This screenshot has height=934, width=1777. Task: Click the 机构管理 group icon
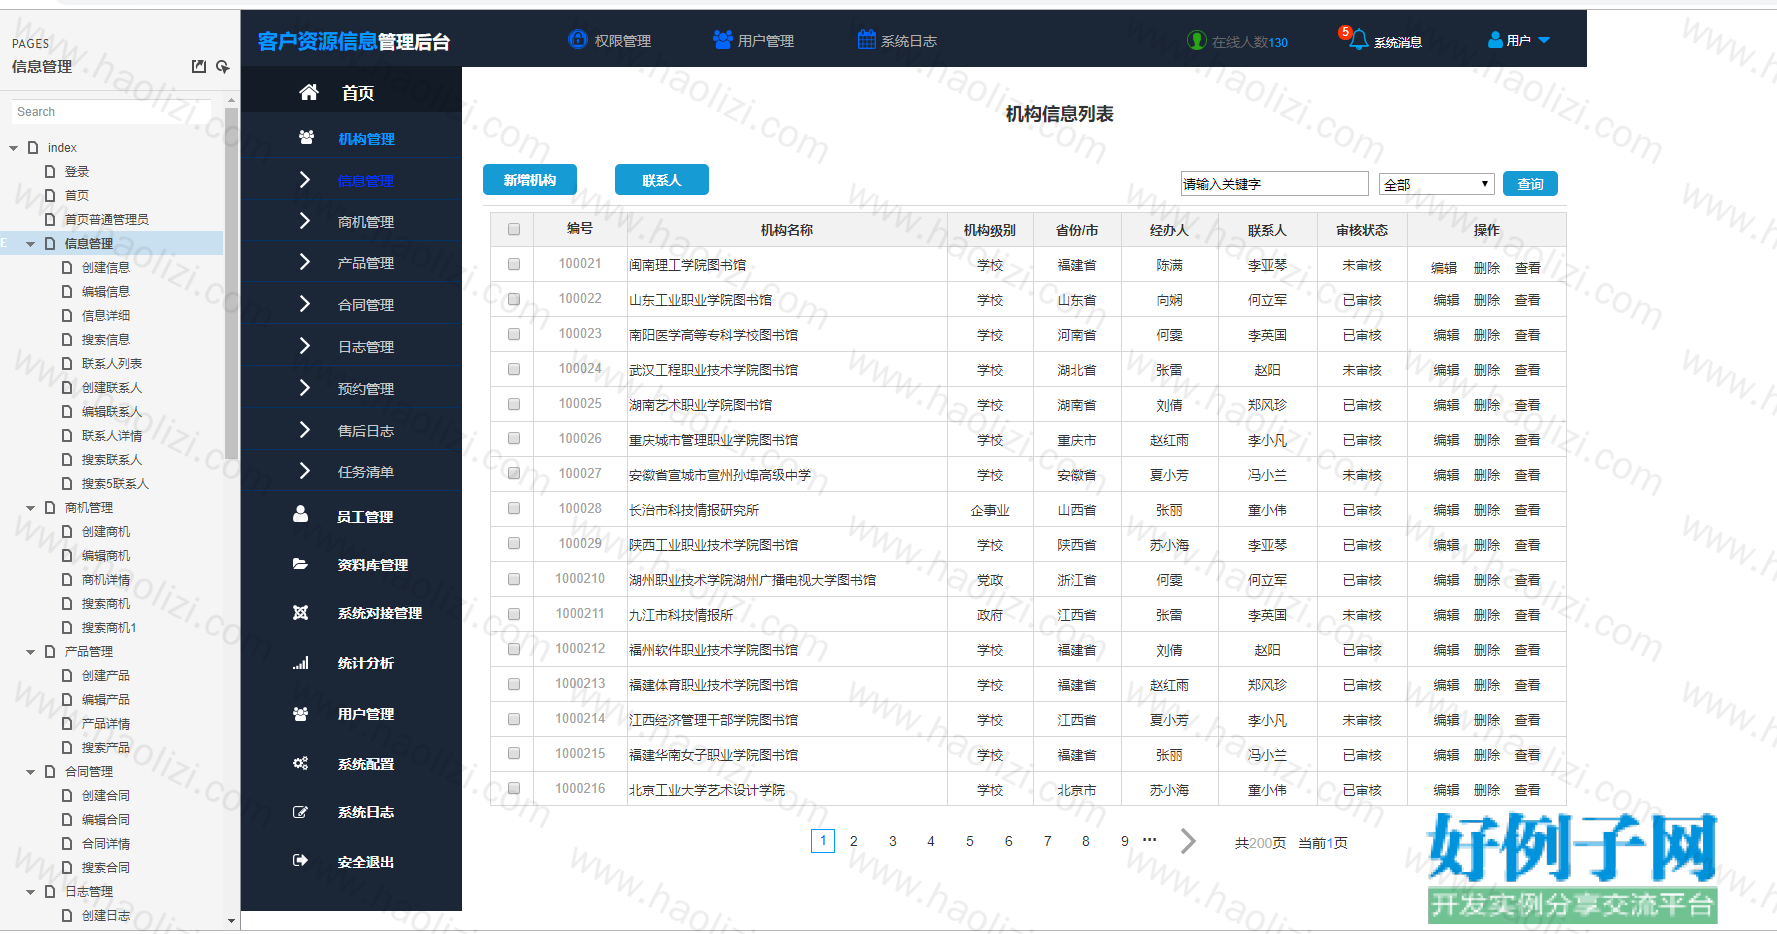306,138
